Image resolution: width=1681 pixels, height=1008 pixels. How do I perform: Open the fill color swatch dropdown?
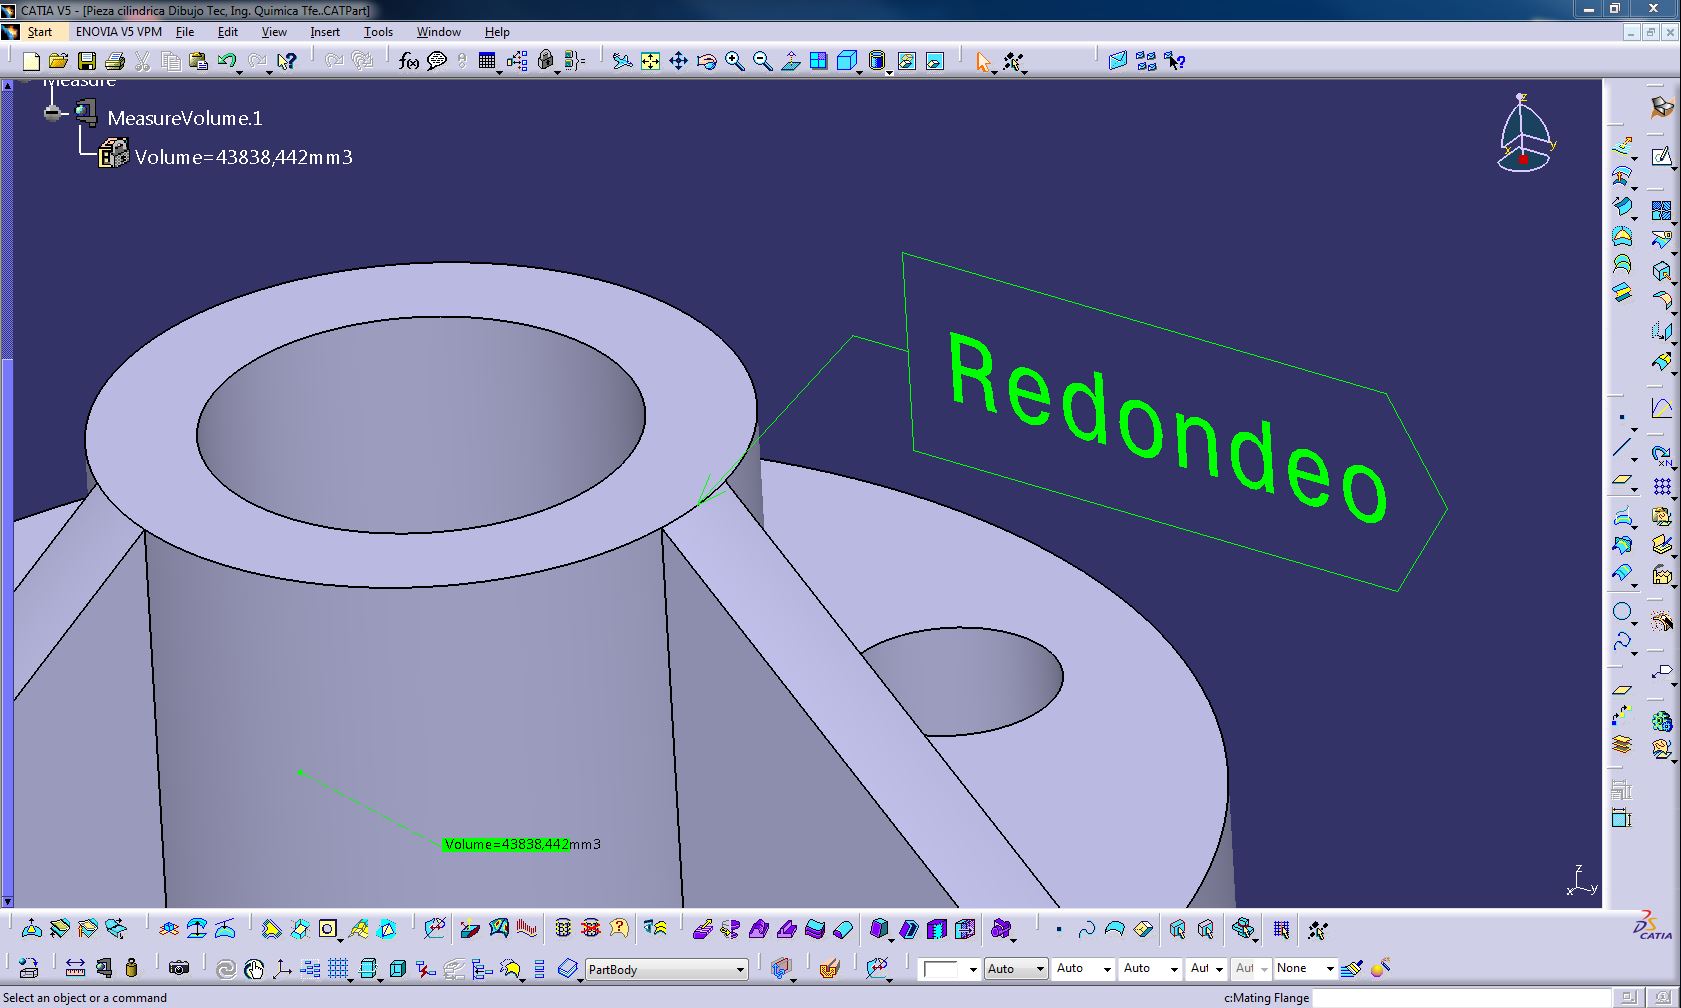[972, 969]
